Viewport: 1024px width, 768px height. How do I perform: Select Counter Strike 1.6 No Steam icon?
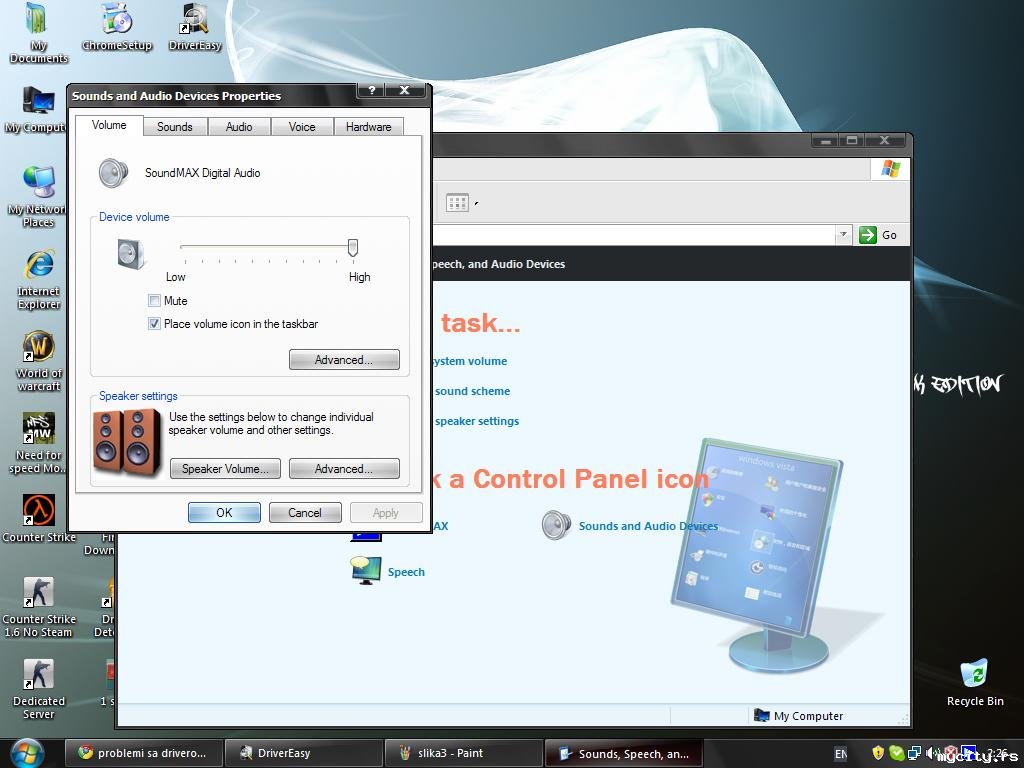[x=39, y=607]
